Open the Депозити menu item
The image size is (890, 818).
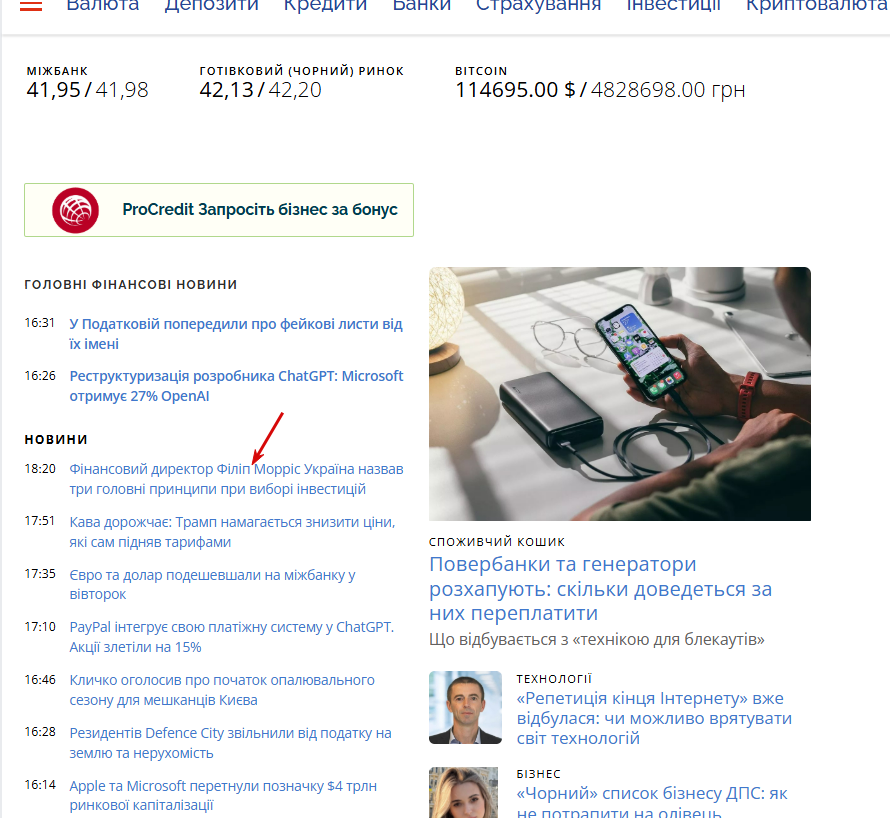point(211,5)
